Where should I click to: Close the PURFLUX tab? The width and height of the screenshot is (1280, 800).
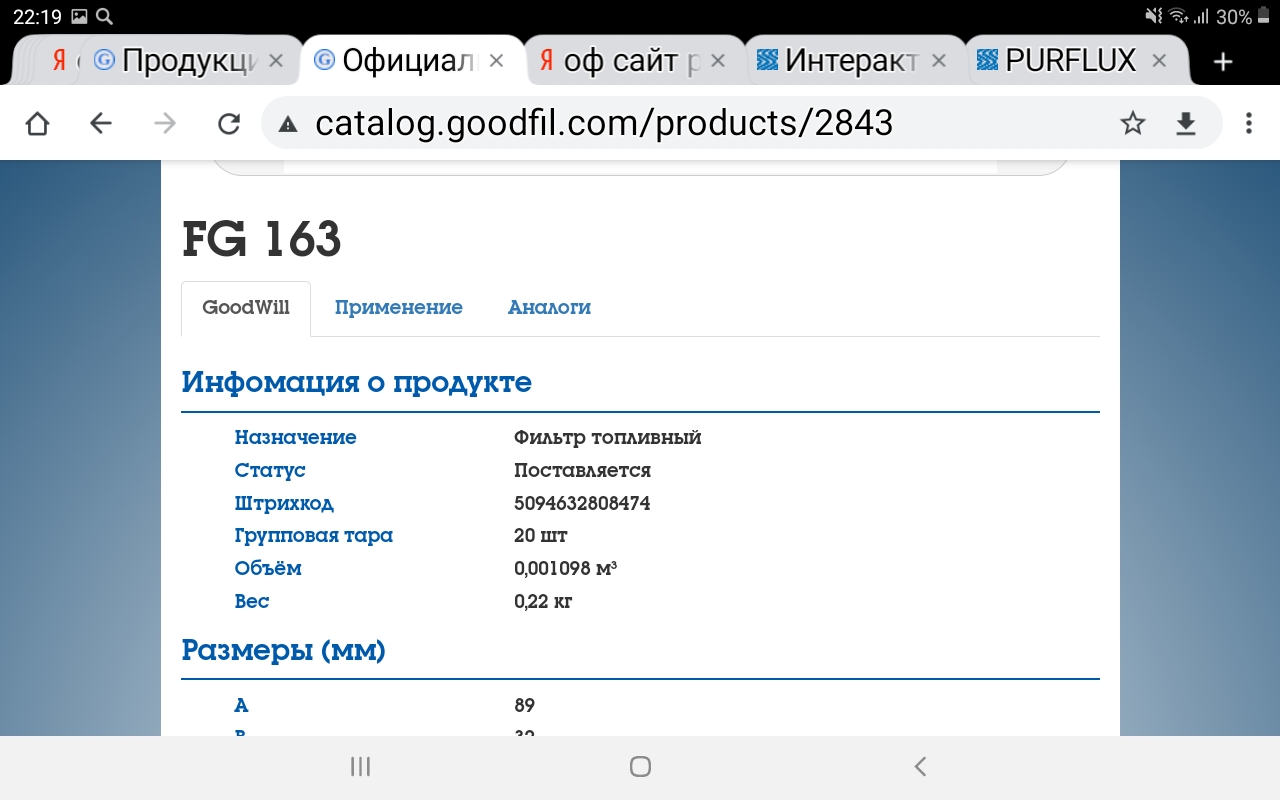click(x=1159, y=61)
